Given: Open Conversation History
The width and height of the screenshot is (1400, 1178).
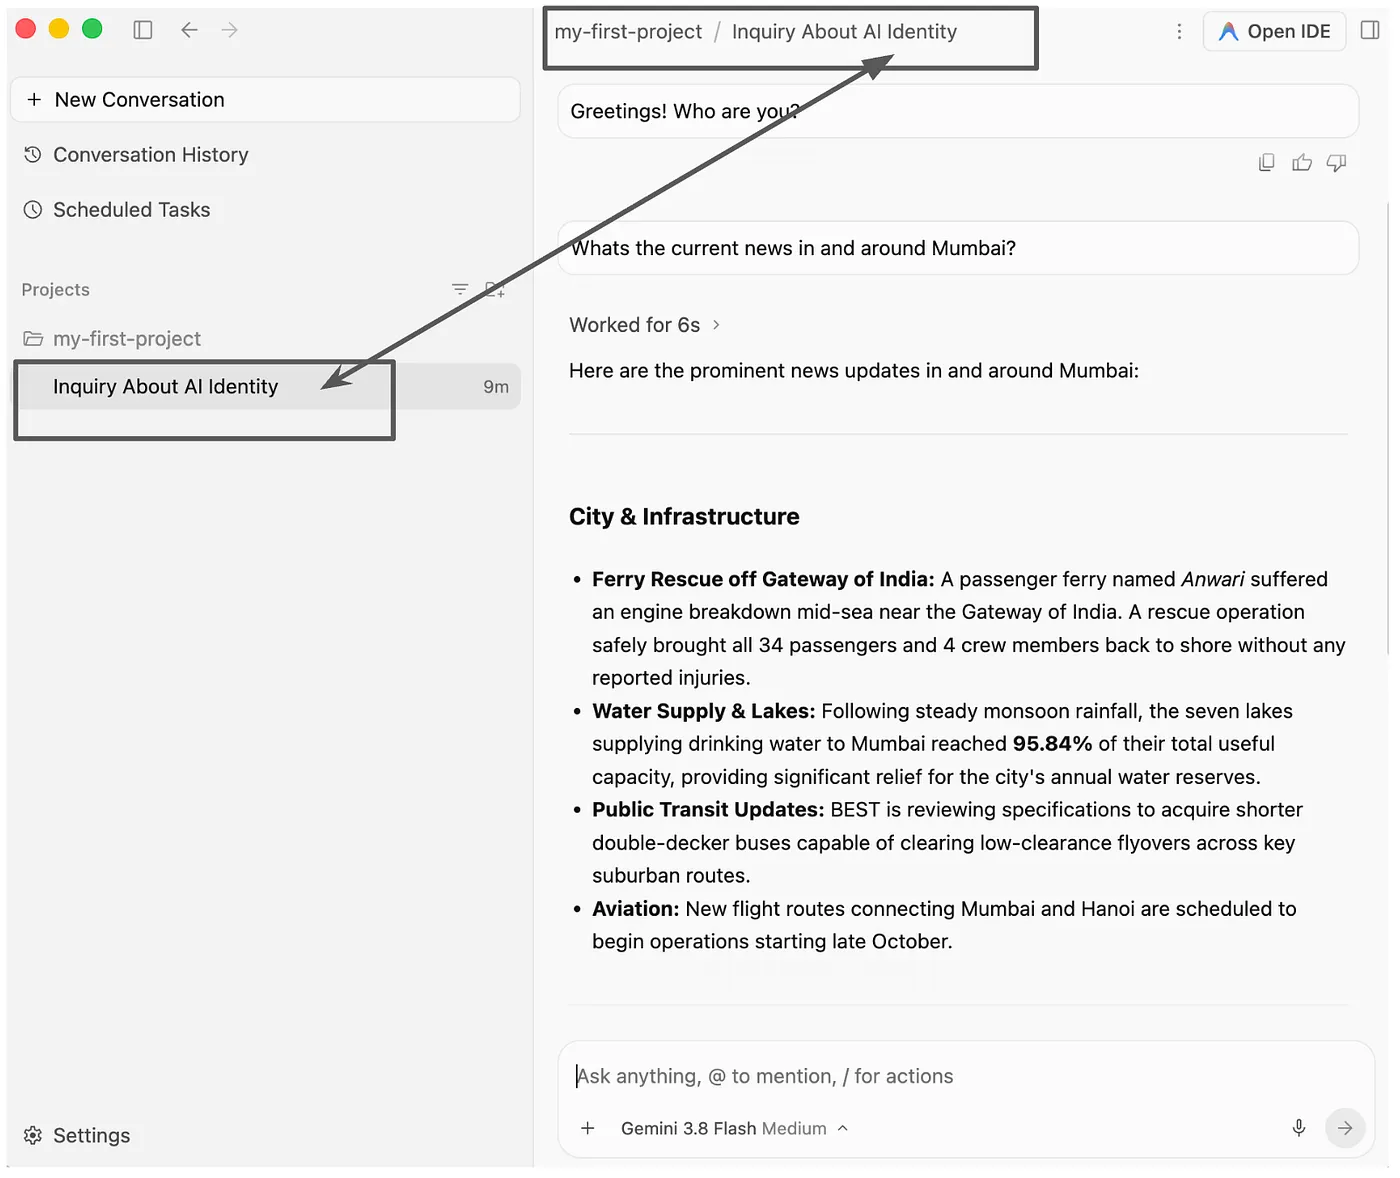Looking at the screenshot, I should point(137,155).
